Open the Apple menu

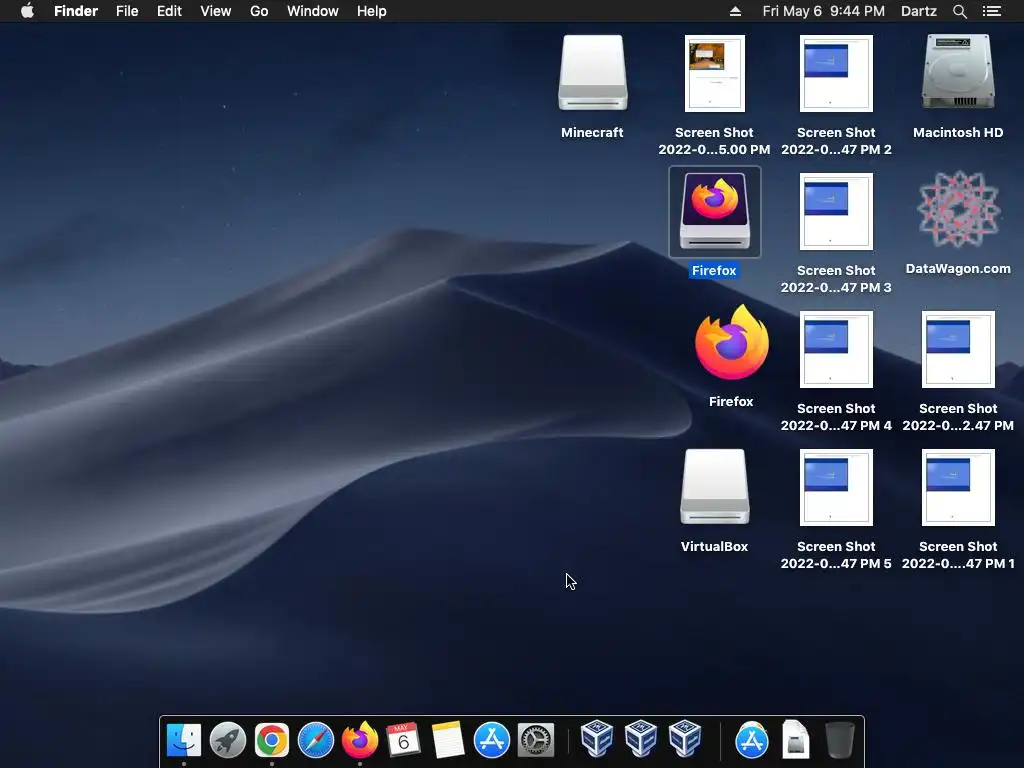point(27,11)
